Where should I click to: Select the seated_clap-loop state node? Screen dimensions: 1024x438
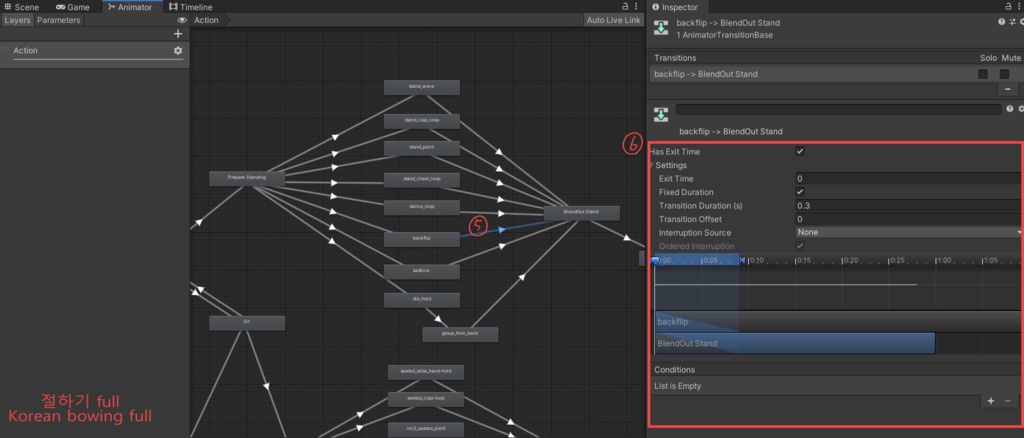point(426,399)
